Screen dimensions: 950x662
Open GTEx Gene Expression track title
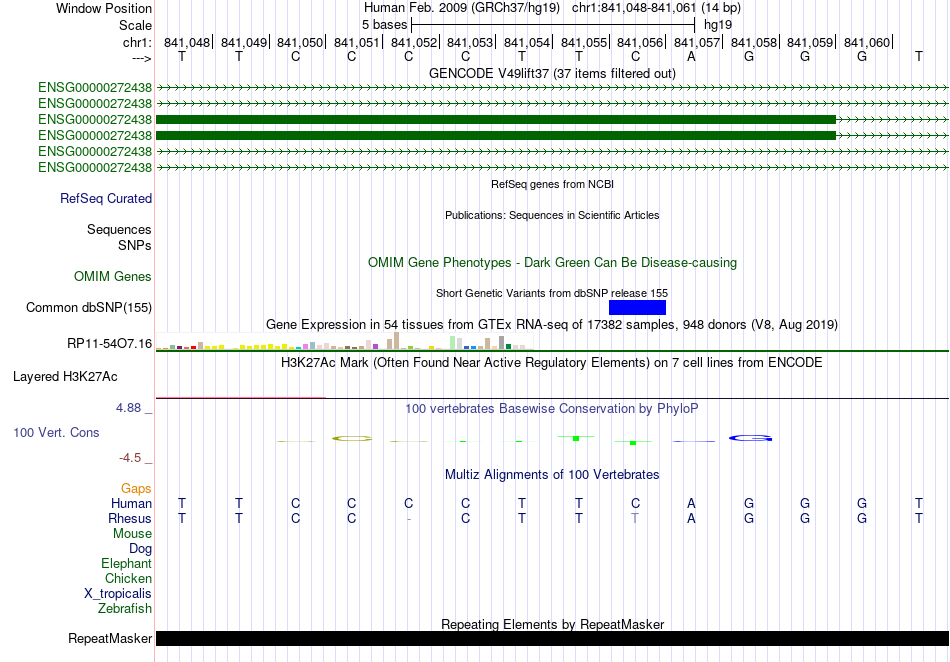[x=552, y=325]
